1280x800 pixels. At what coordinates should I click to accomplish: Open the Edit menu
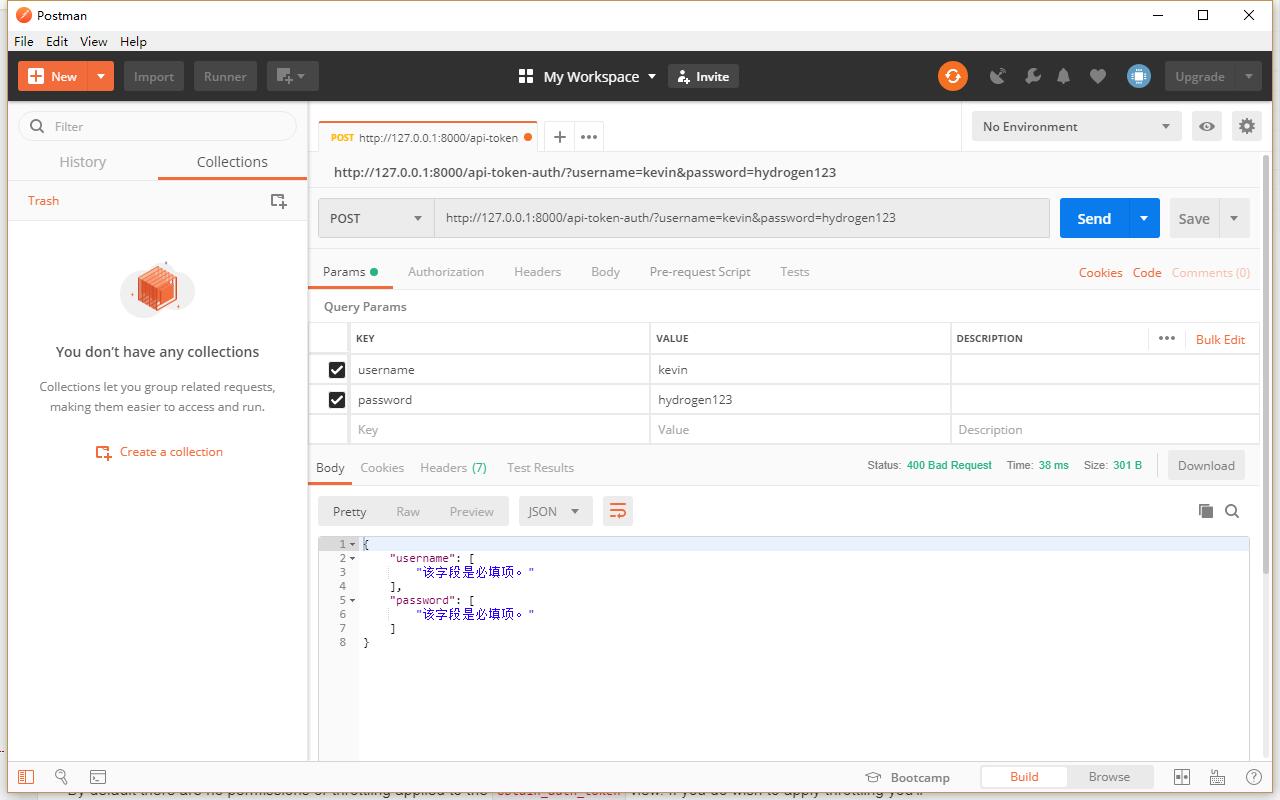[57, 41]
